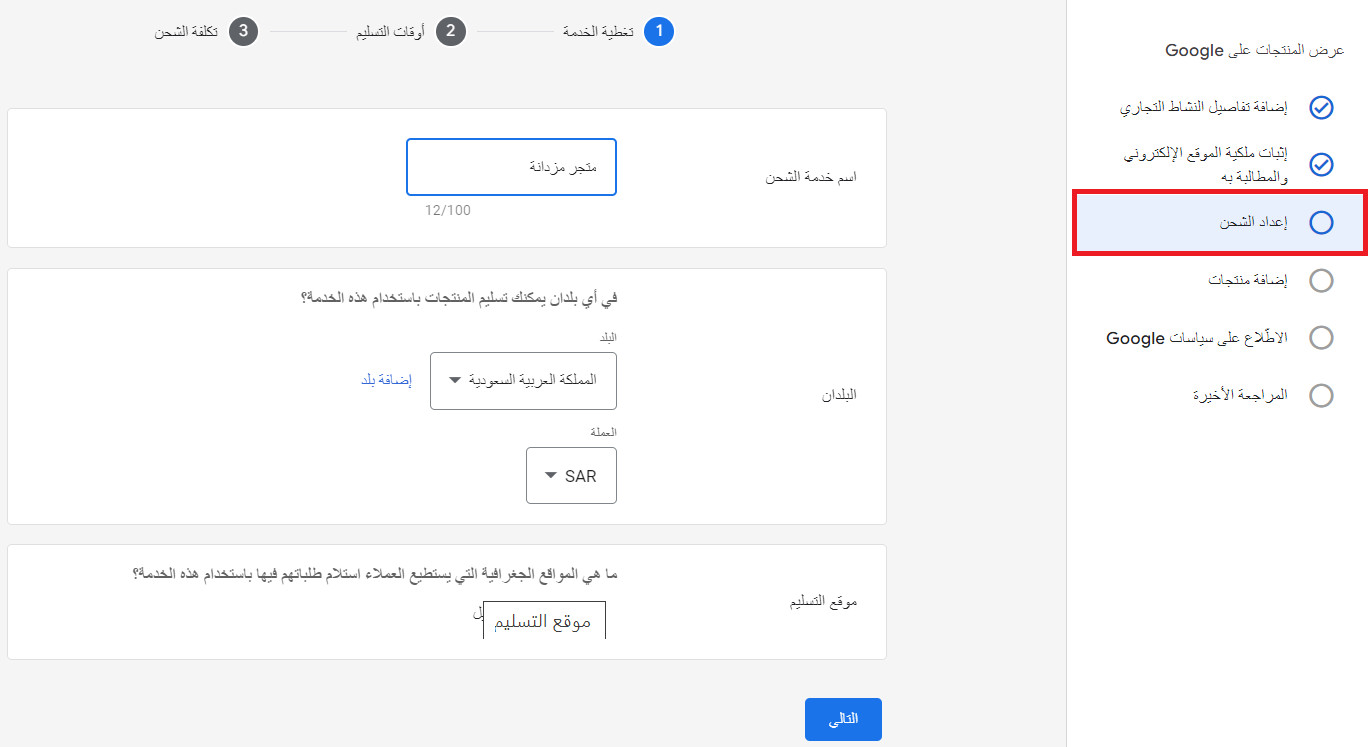
Task: Select the إضافة منتجات step circle
Action: 1321,281
